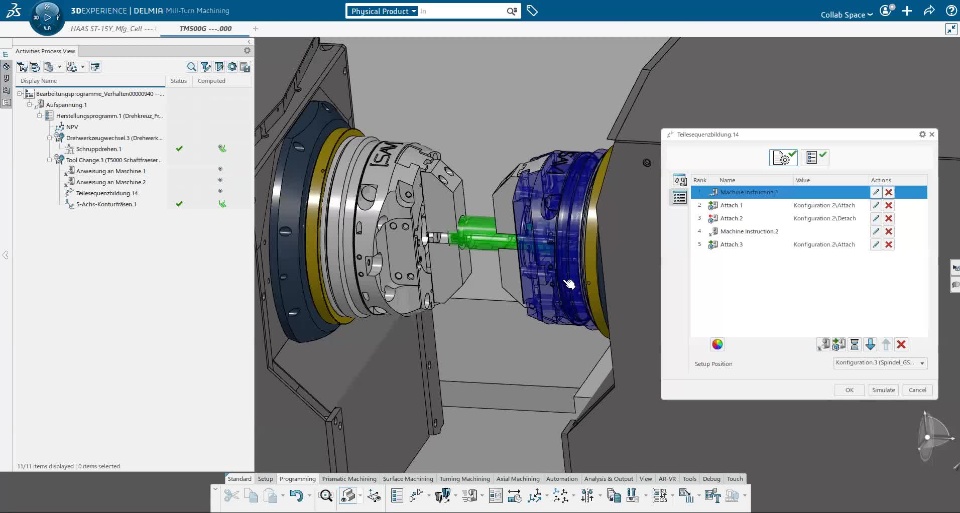The image size is (960, 513).
Task: Click the search magnifier in top bar
Action: click(511, 11)
